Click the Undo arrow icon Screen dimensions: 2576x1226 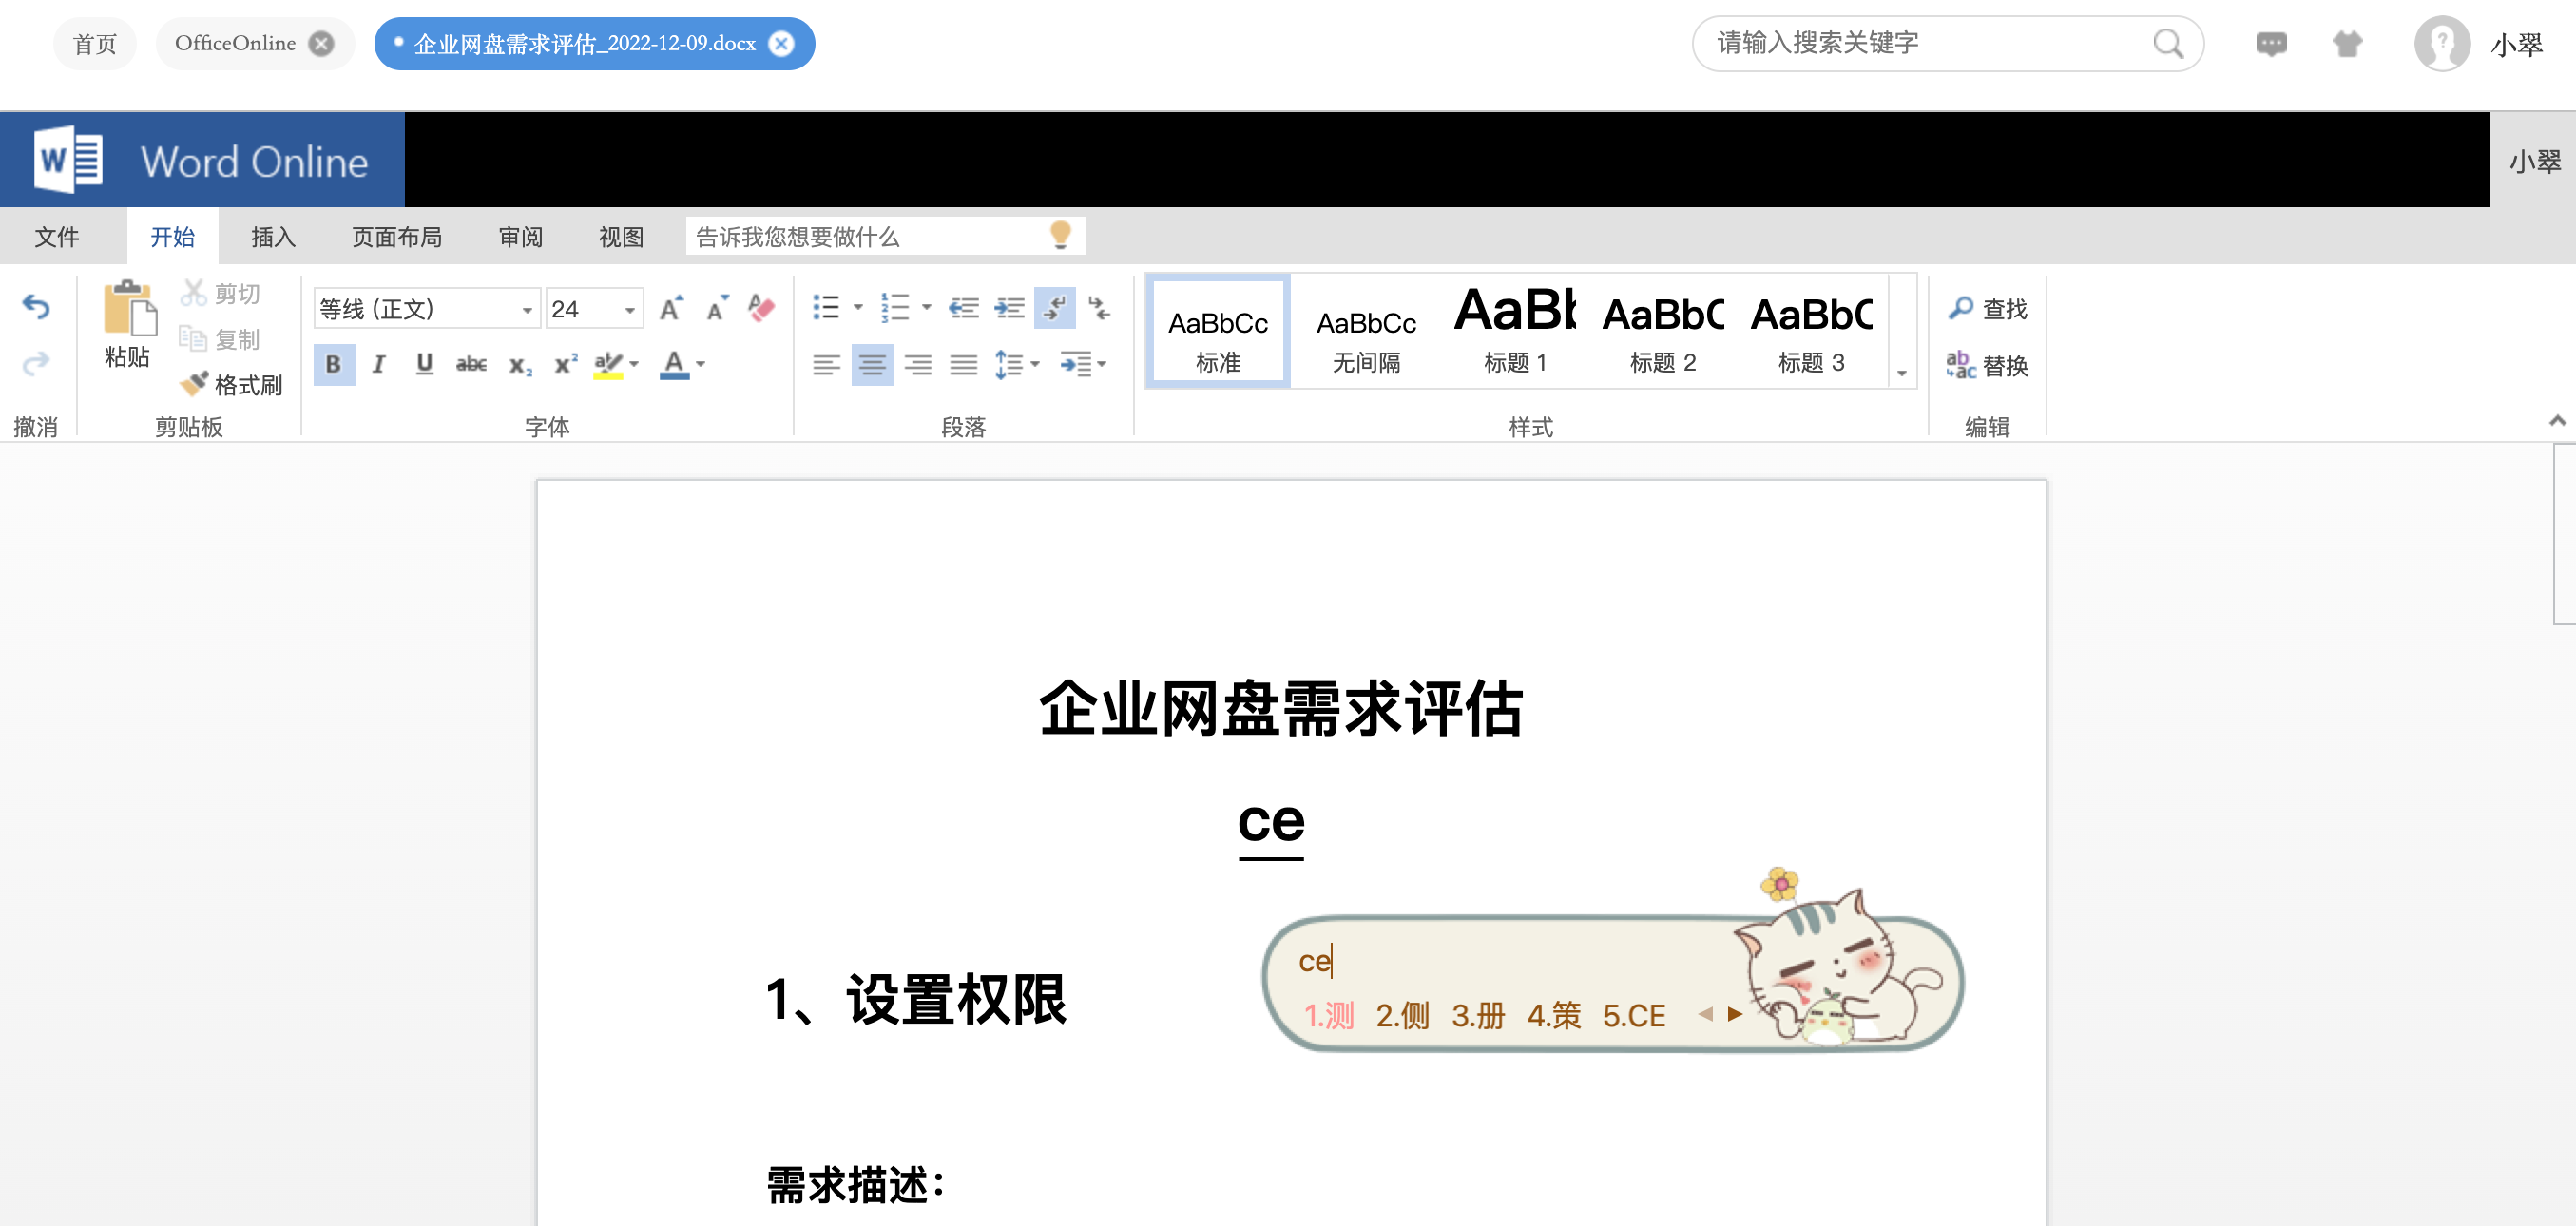tap(36, 306)
